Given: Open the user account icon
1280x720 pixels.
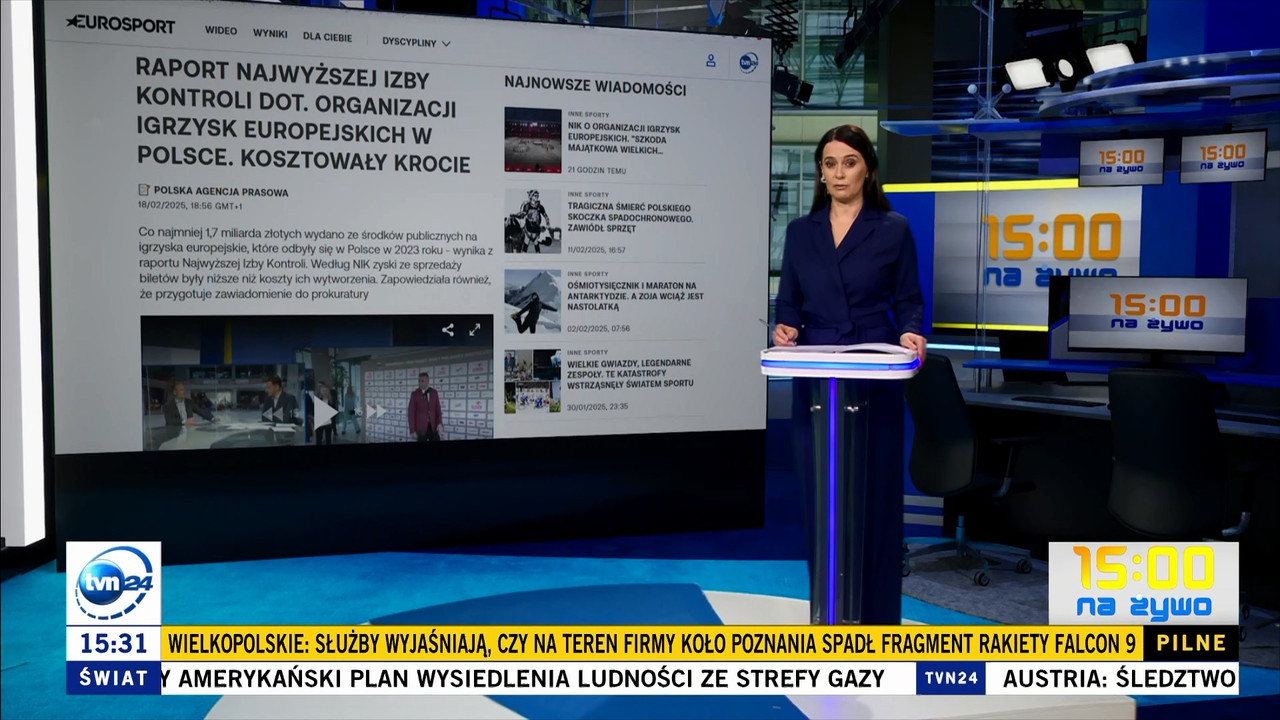Looking at the screenshot, I should pyautogui.click(x=711, y=60).
